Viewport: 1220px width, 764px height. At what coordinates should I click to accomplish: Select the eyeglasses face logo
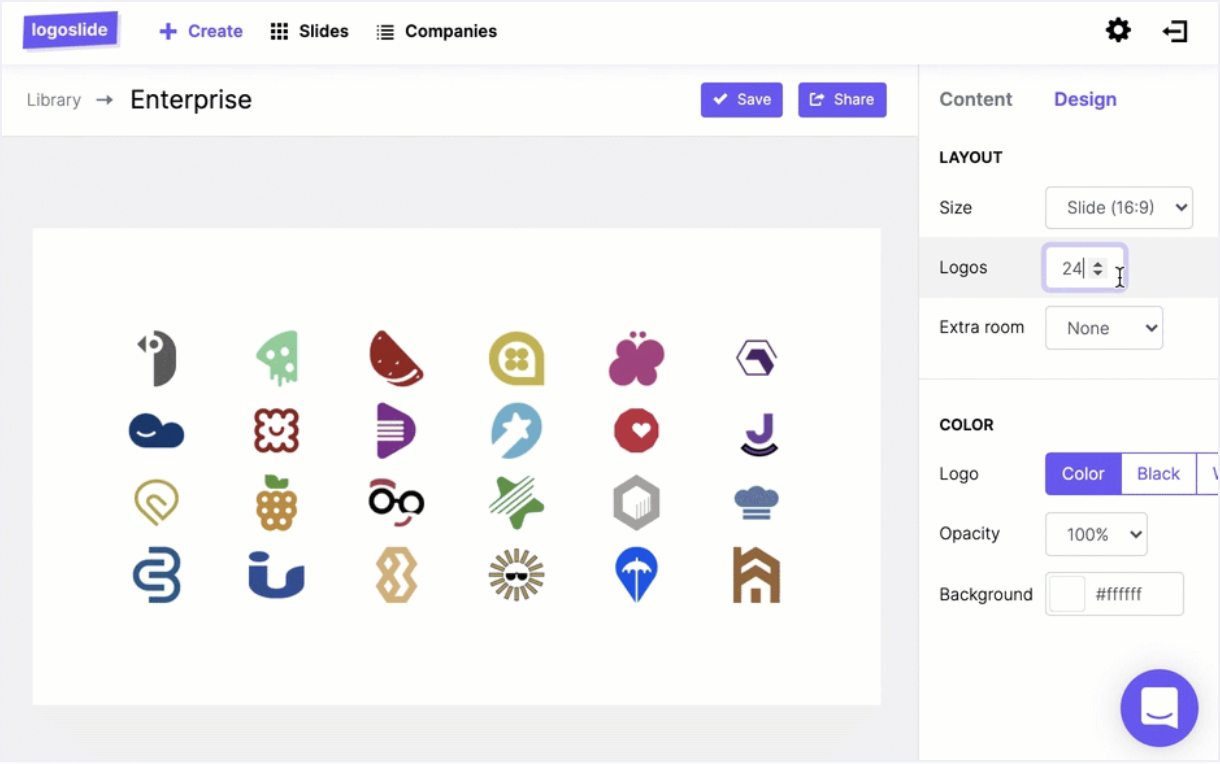[x=396, y=502]
